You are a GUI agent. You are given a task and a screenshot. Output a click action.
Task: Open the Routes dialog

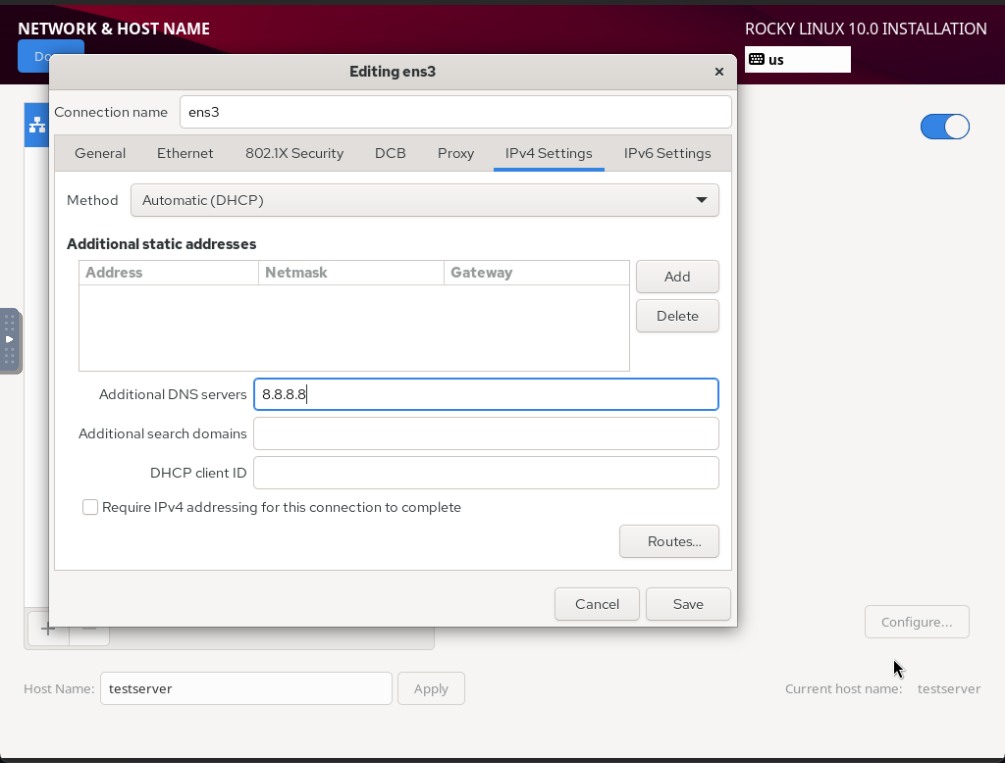coord(669,541)
